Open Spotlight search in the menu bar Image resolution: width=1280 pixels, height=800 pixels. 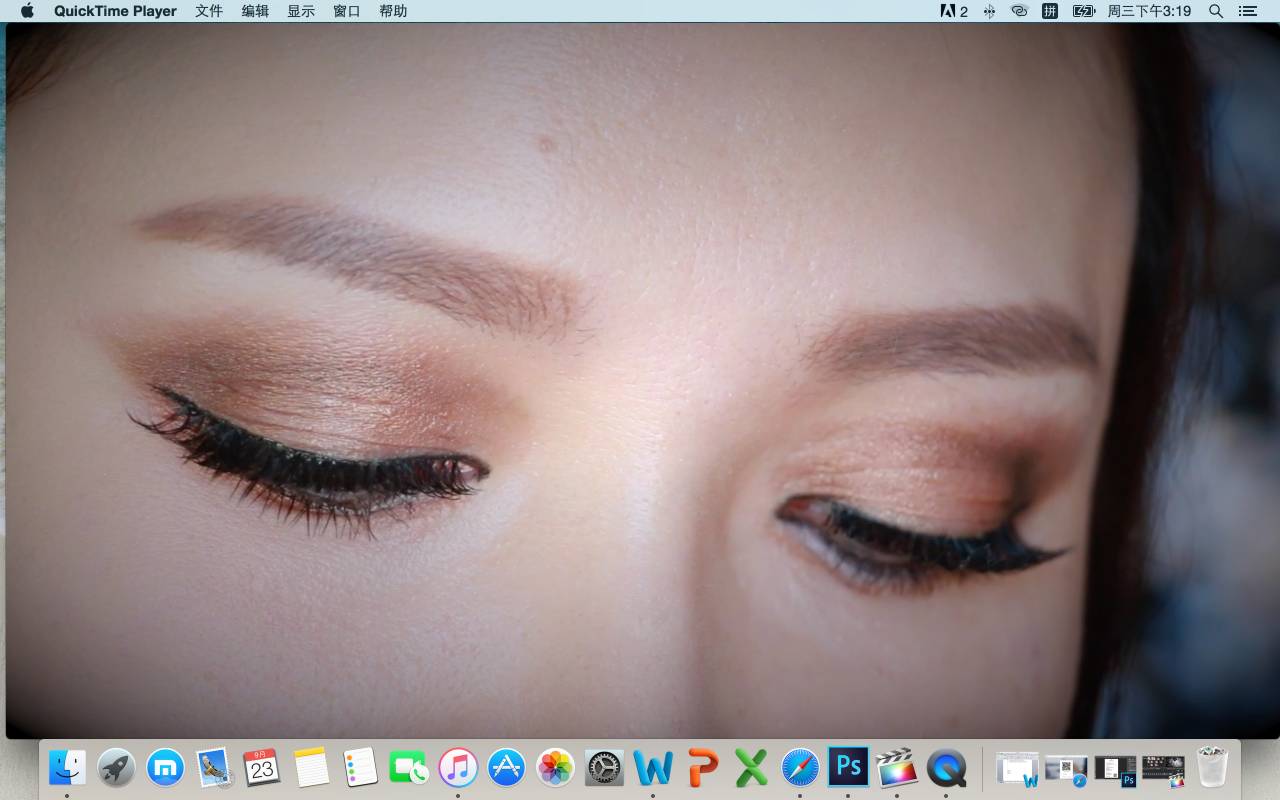1216,11
